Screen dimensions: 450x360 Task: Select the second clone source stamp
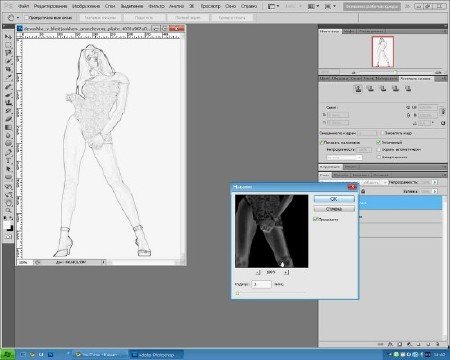pos(370,89)
